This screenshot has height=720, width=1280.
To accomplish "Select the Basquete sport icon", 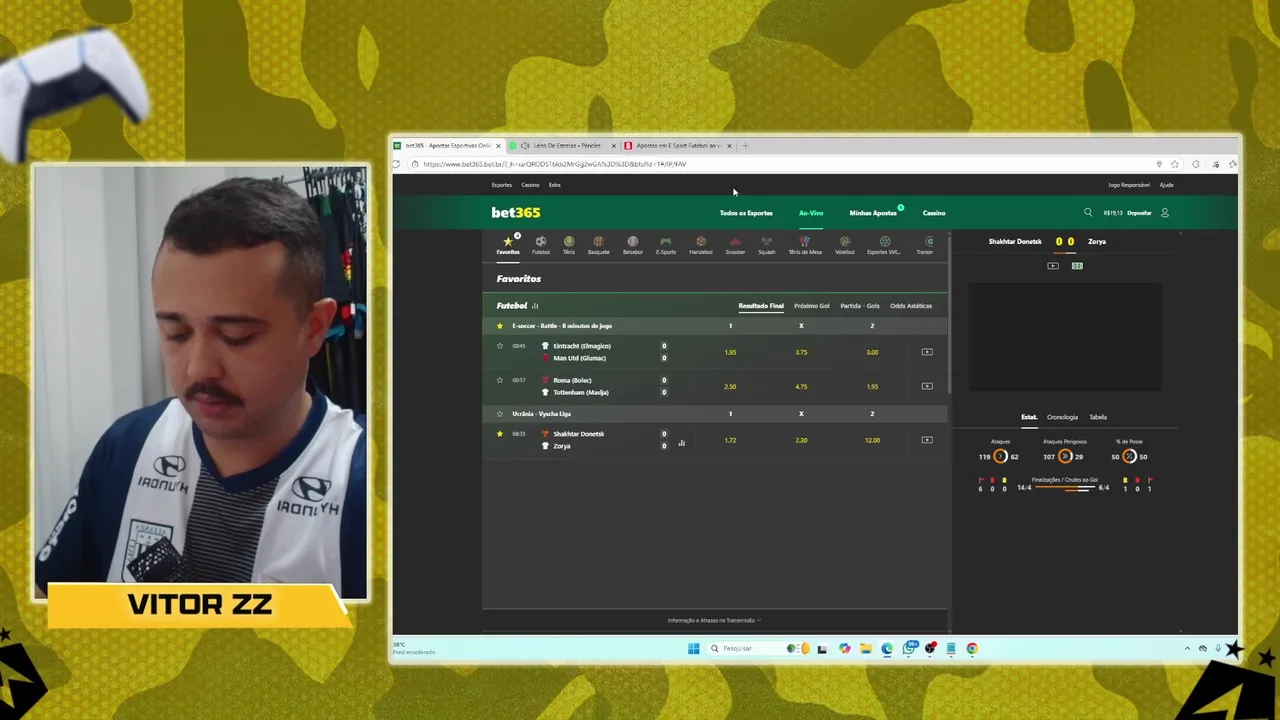I will (598, 245).
